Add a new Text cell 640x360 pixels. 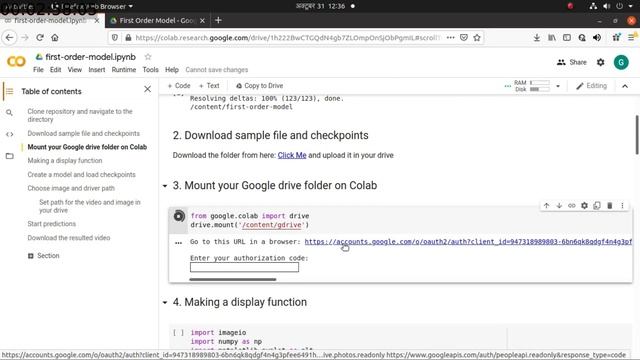point(209,86)
